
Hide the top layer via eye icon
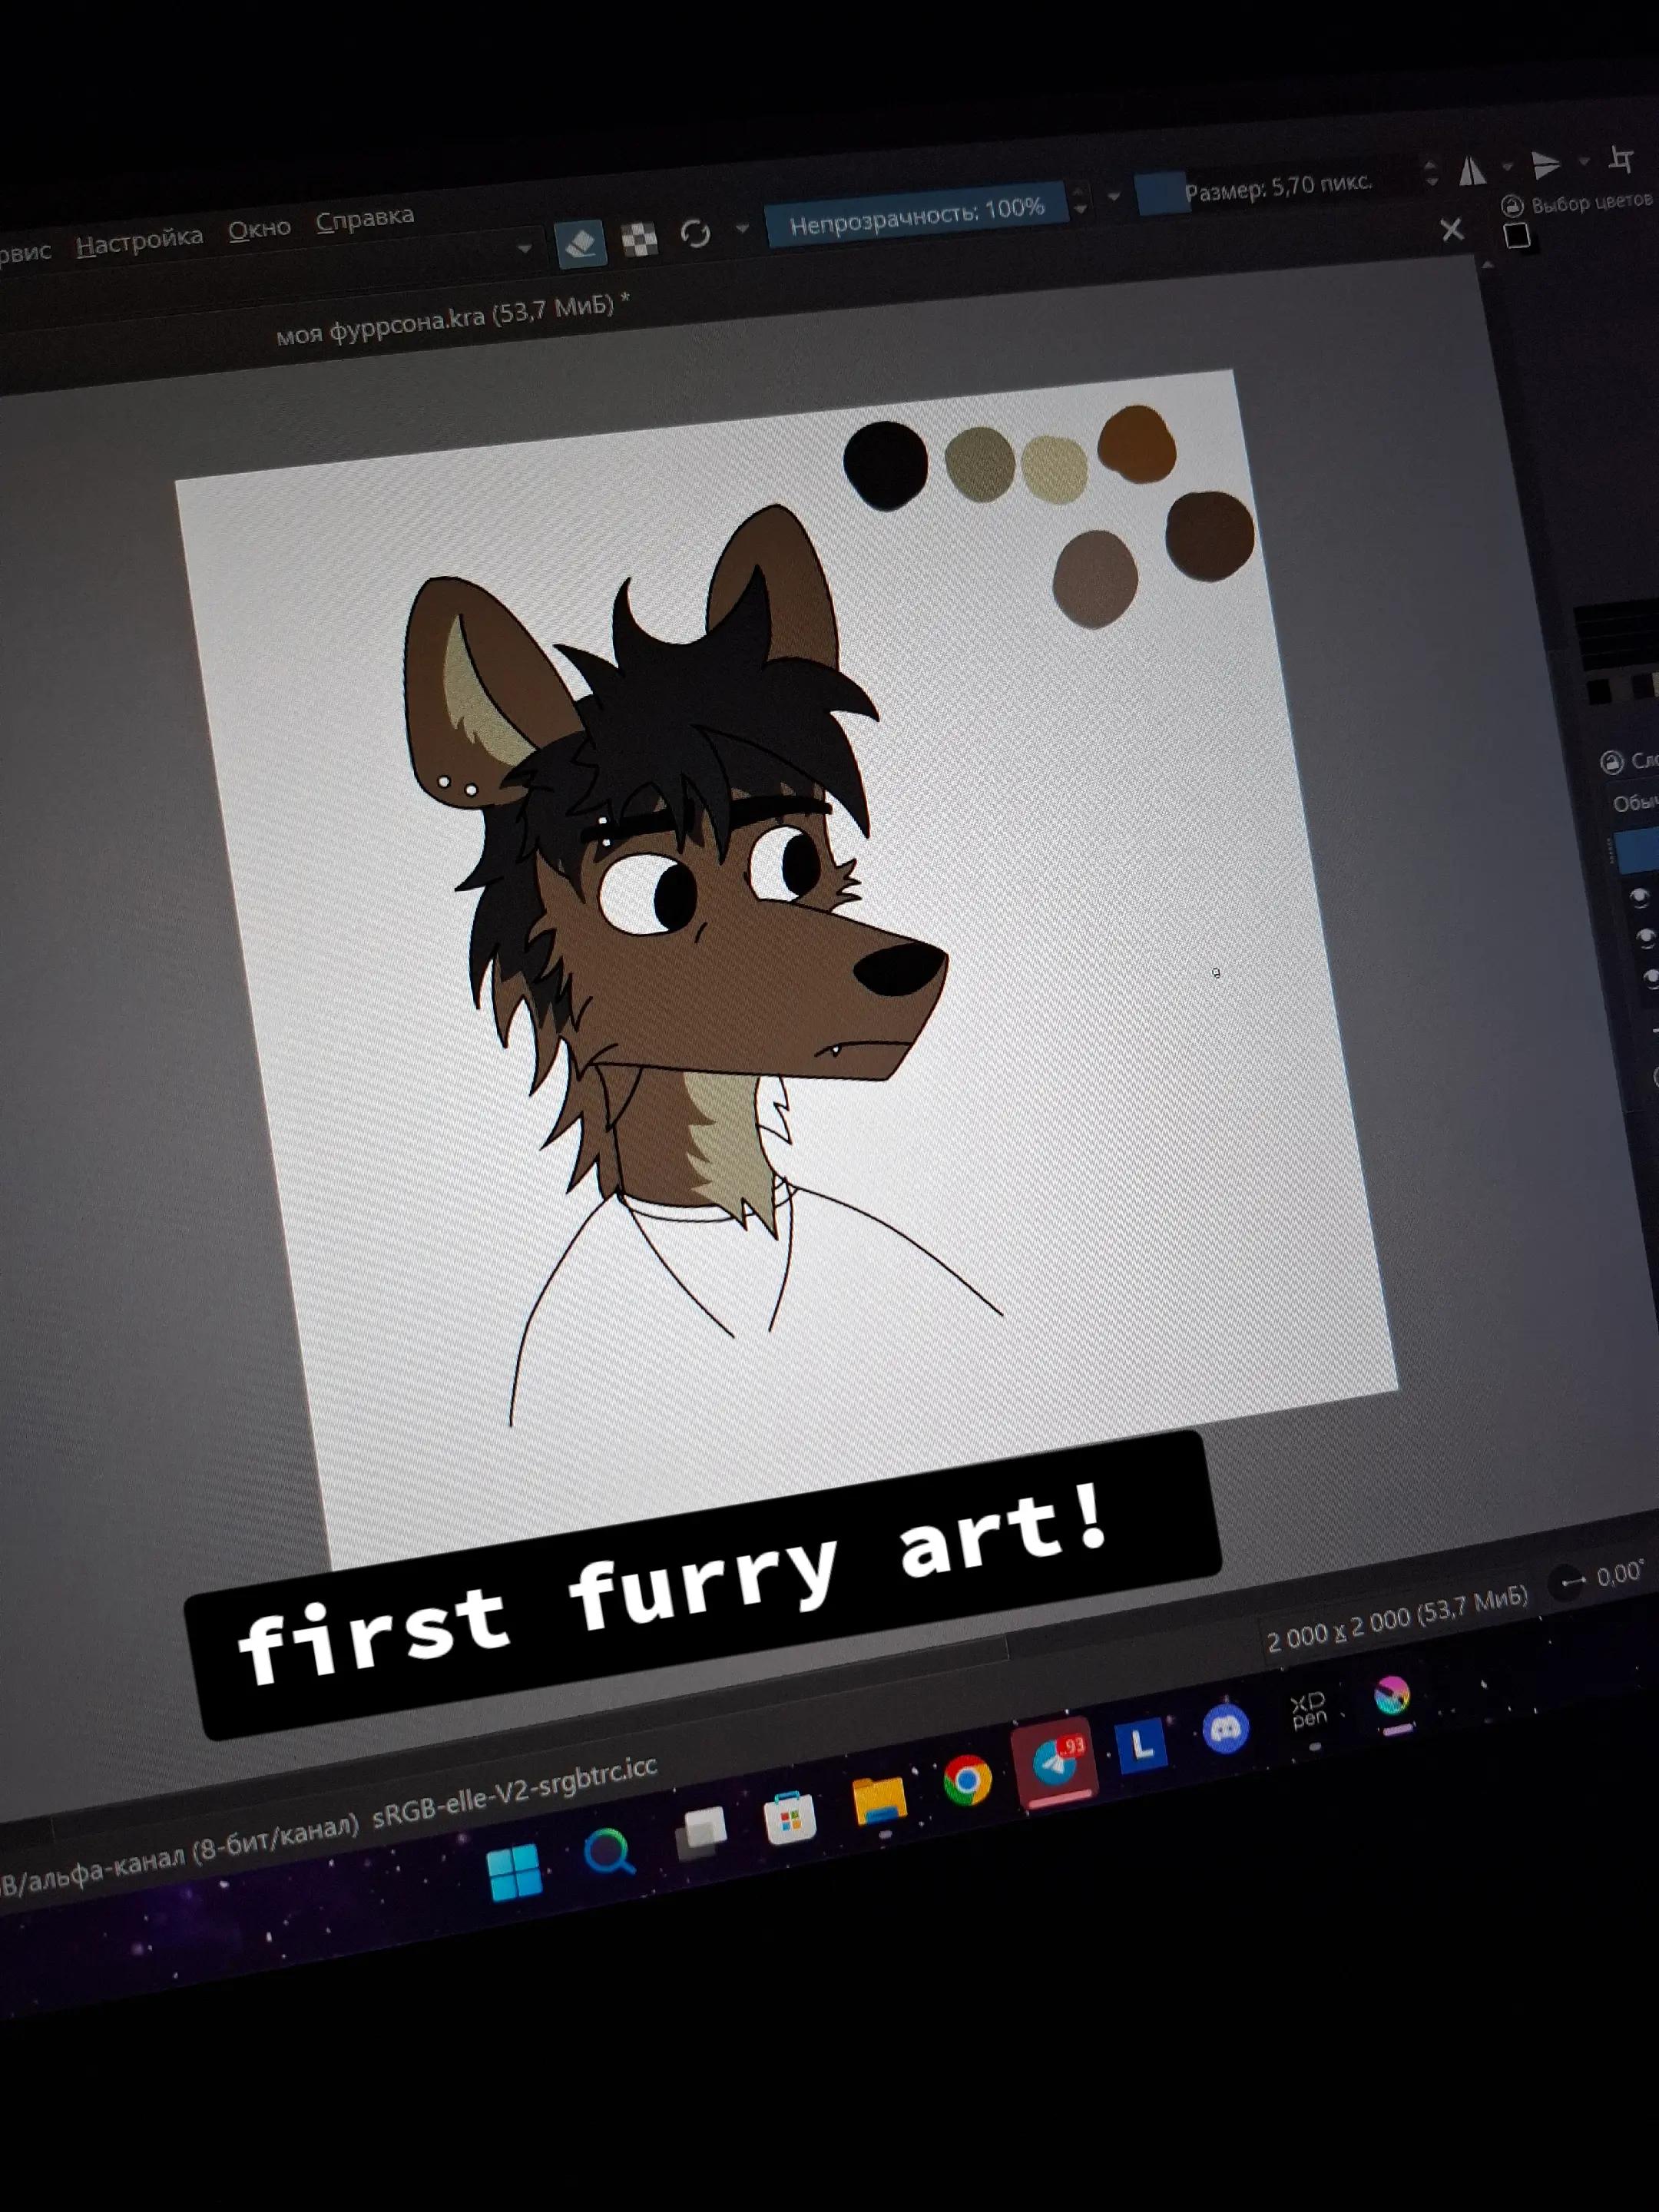(x=1639, y=897)
